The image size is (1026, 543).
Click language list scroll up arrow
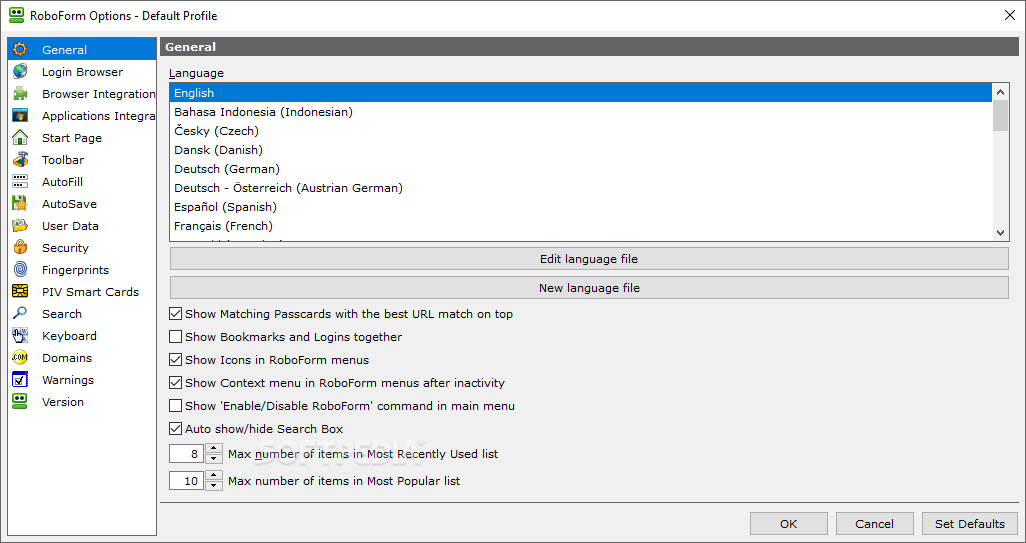pos(1000,92)
